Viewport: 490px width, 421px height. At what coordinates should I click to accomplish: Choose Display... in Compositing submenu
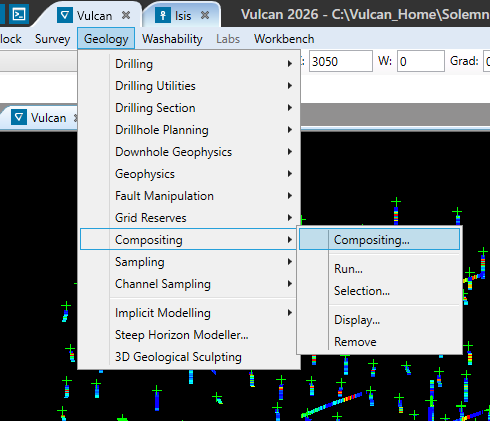[379, 320]
